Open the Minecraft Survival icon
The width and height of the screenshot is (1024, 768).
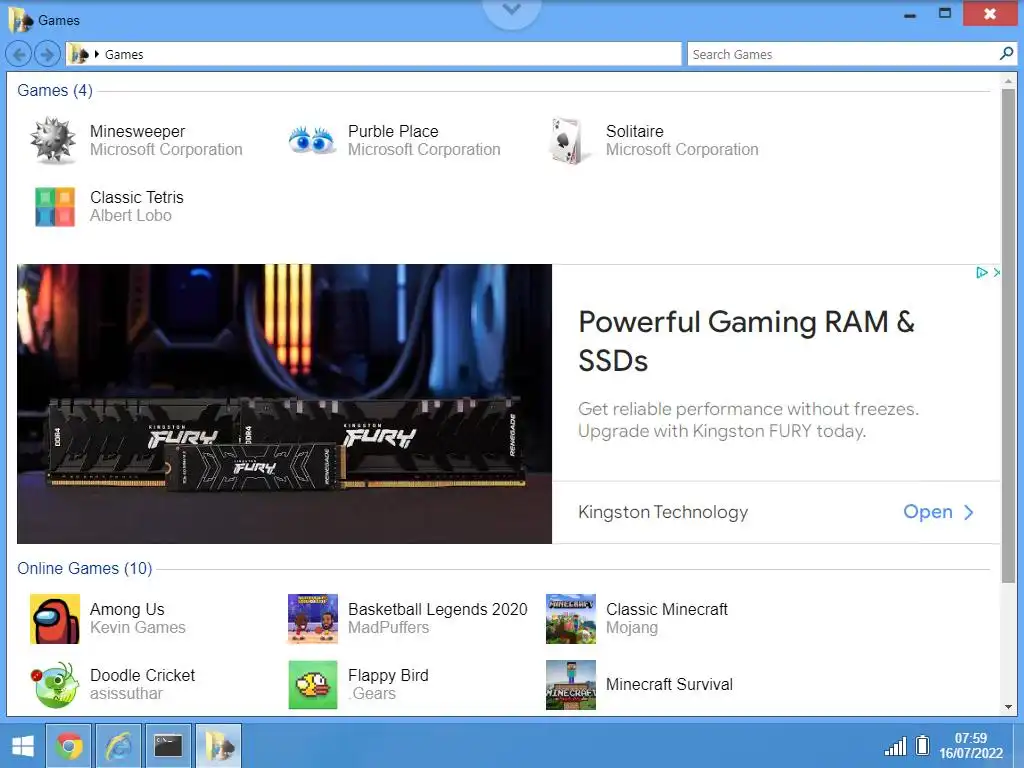(x=571, y=684)
